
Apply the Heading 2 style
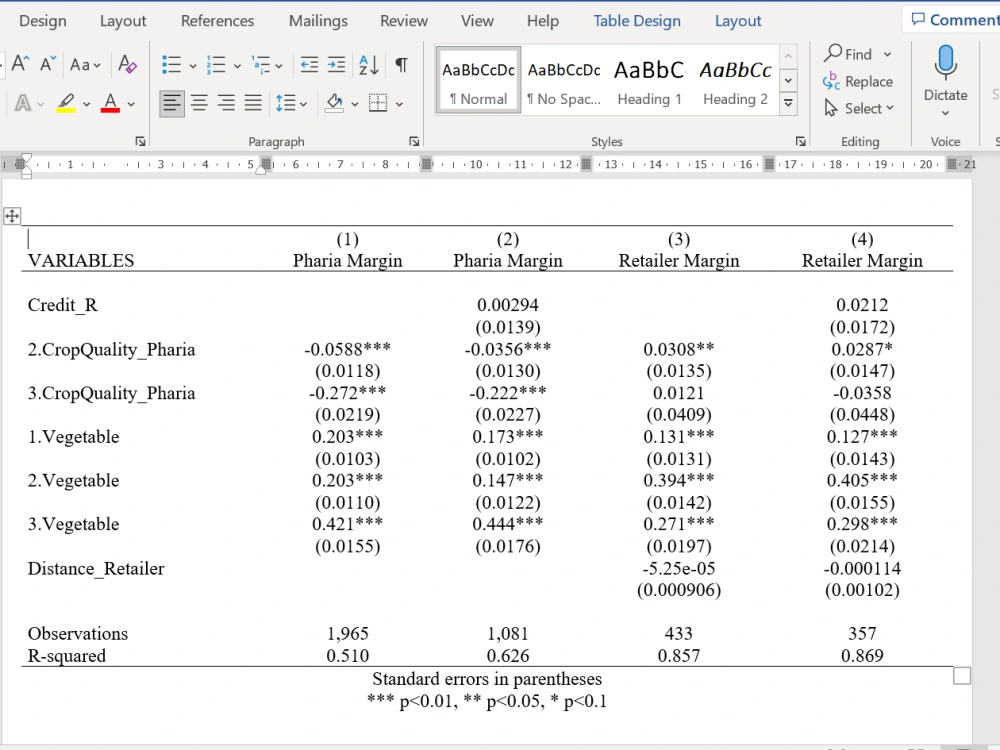[735, 81]
